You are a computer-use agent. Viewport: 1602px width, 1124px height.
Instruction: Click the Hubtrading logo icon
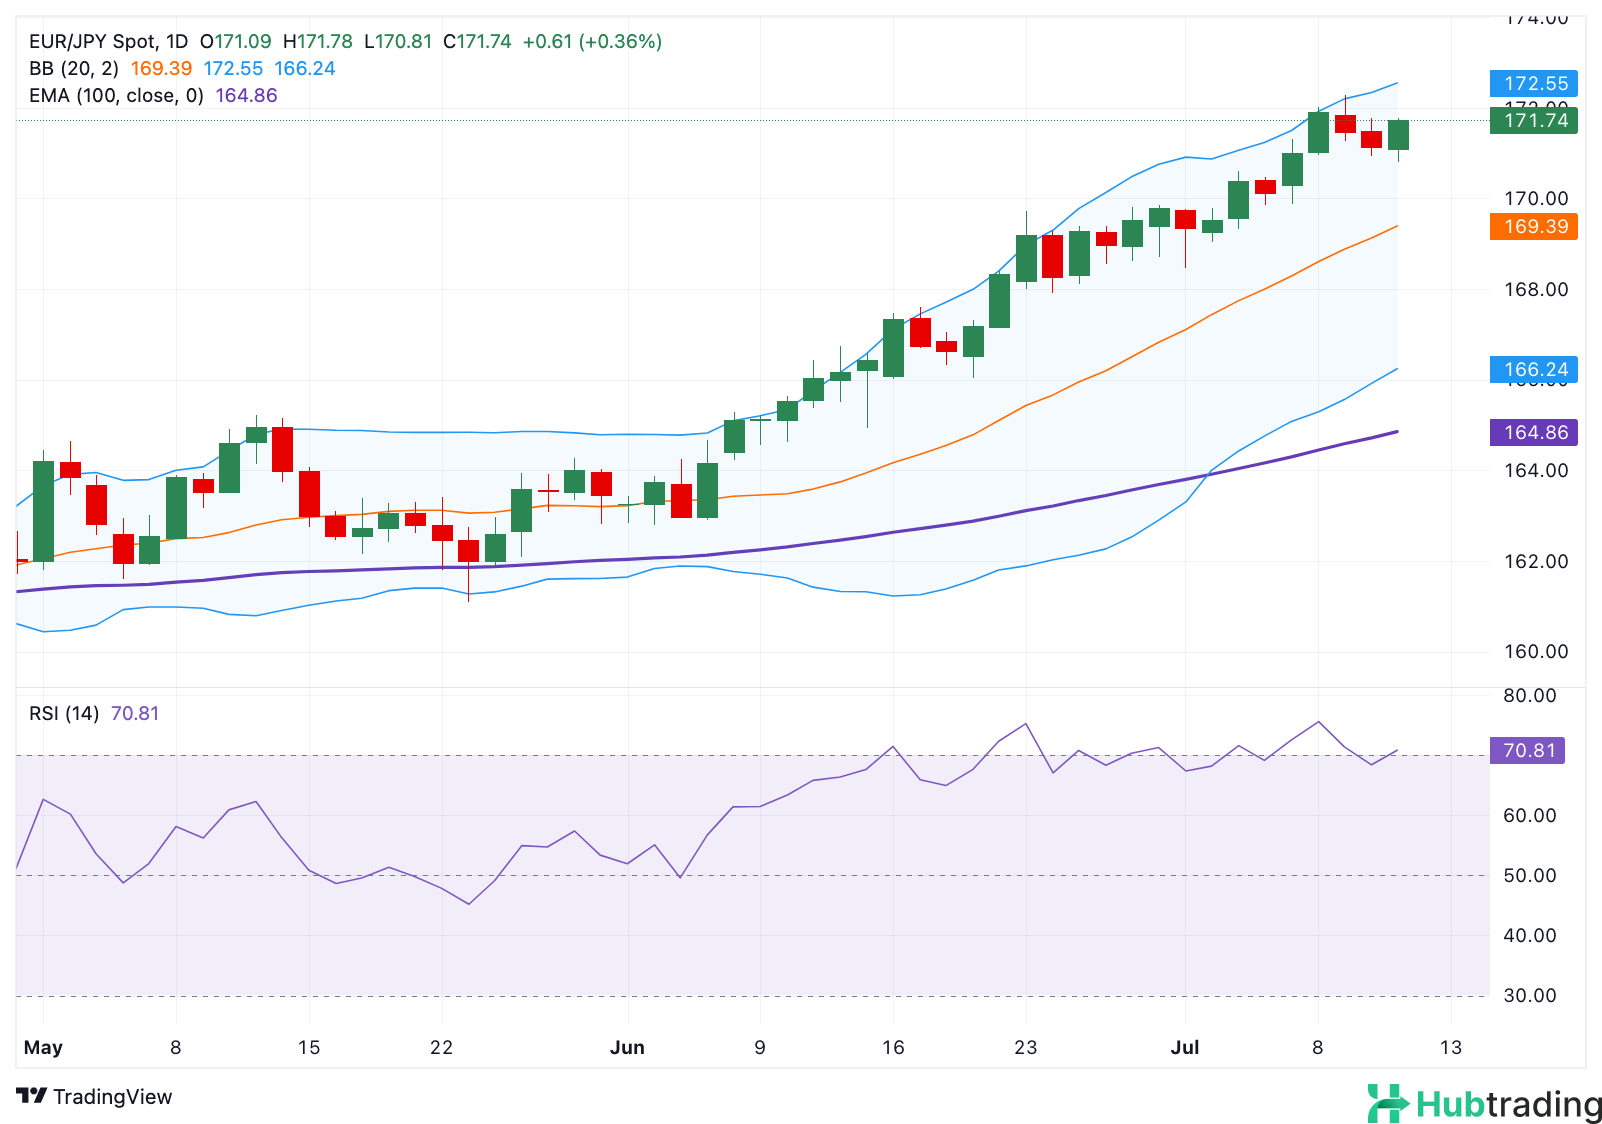tap(1388, 1103)
